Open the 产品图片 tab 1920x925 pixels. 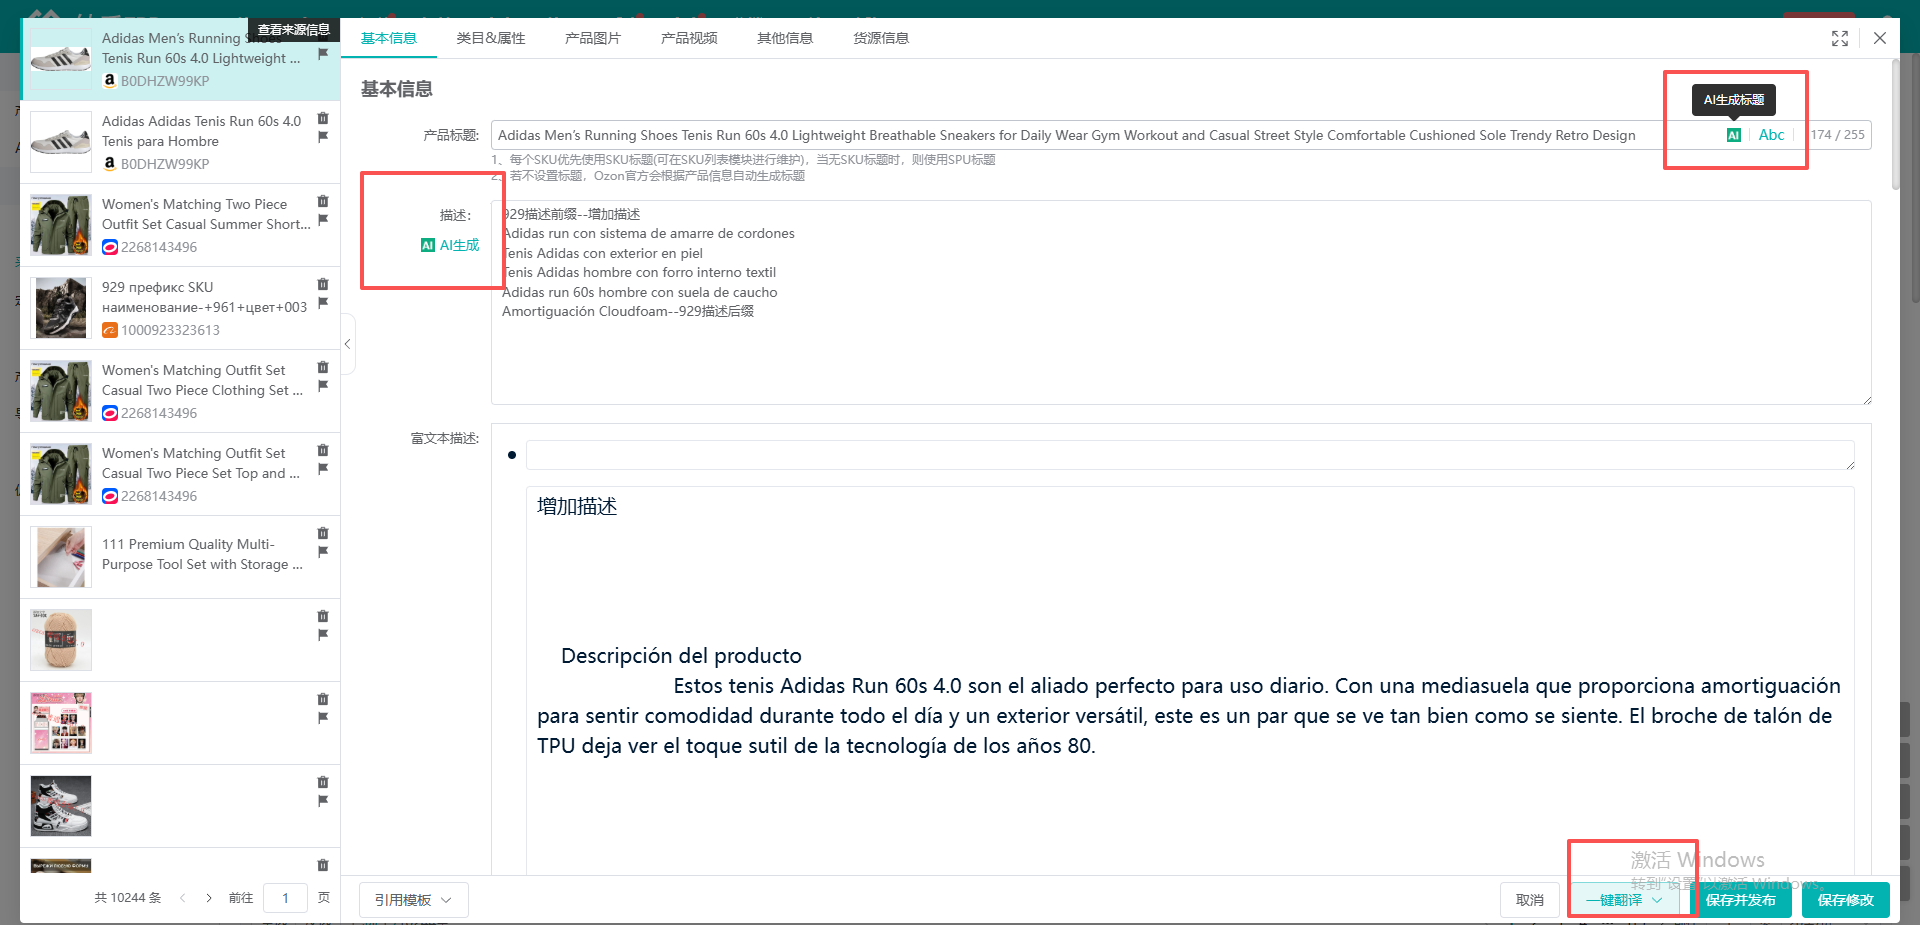tap(592, 38)
